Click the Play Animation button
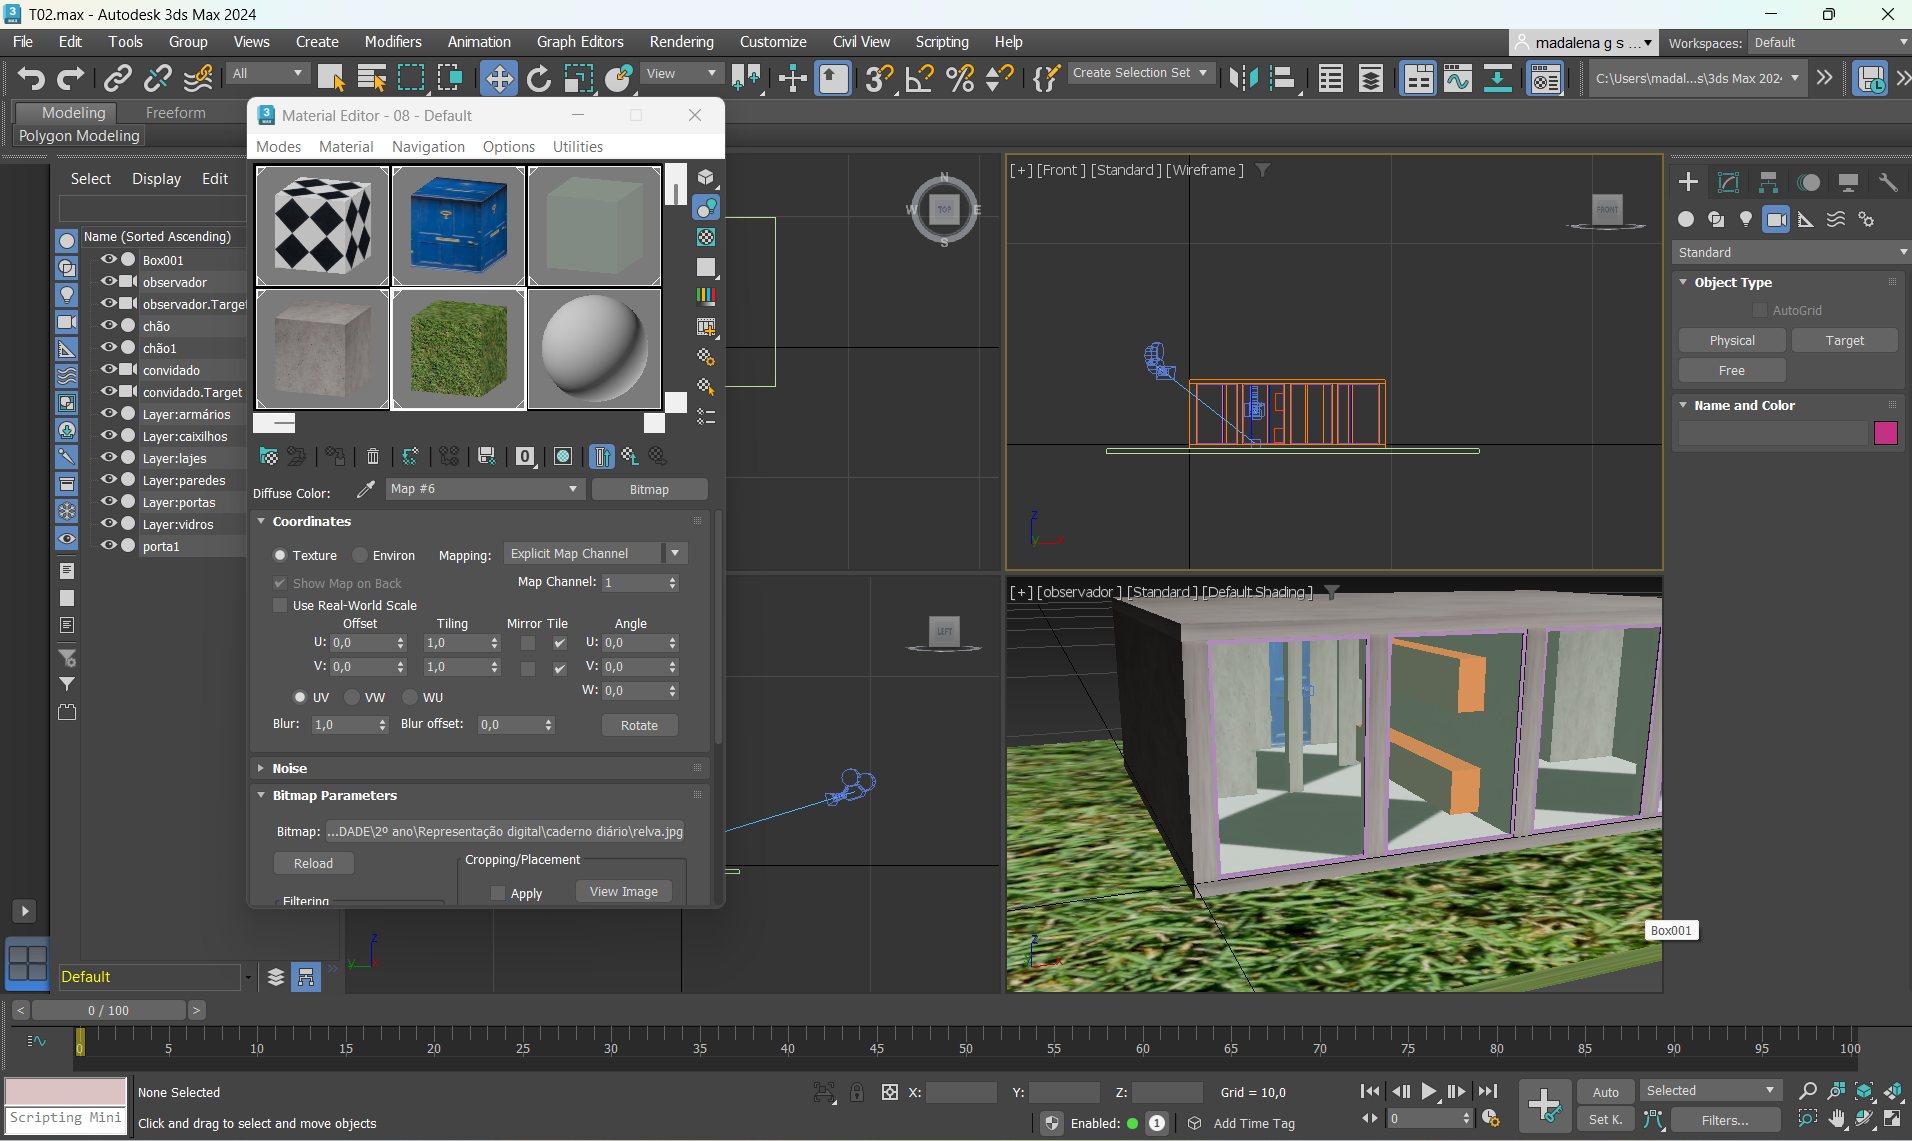1912x1141 pixels. (x=1428, y=1092)
